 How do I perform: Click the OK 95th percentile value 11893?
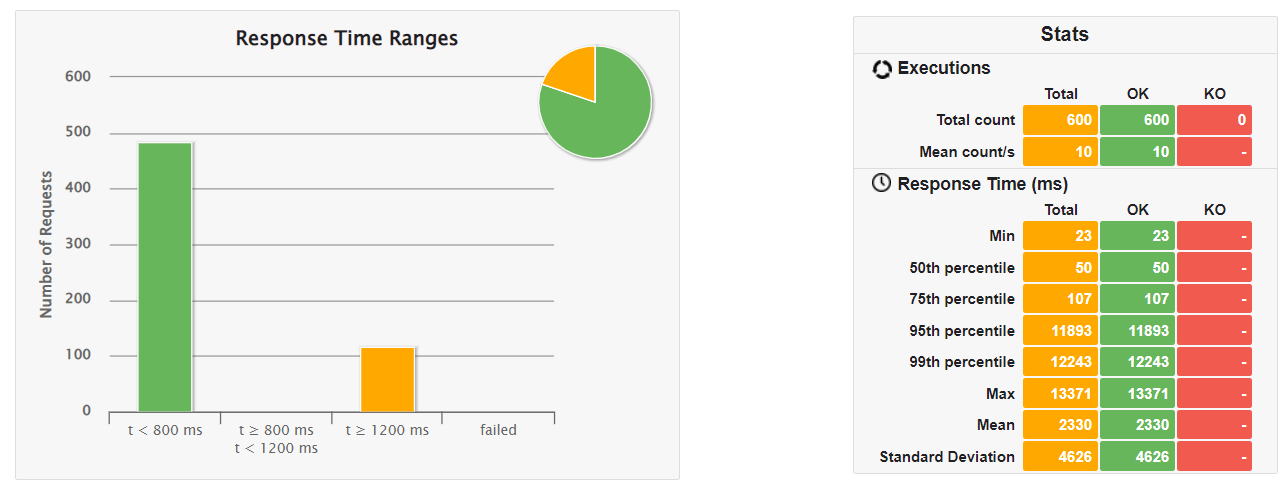[1138, 331]
